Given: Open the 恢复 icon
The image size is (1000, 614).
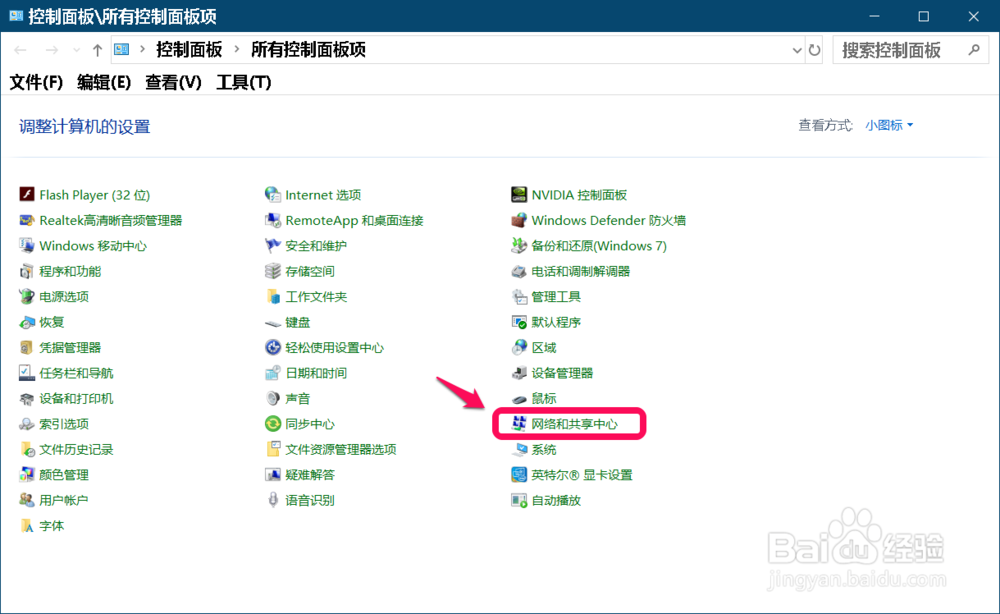Looking at the screenshot, I should pyautogui.click(x=27, y=322).
